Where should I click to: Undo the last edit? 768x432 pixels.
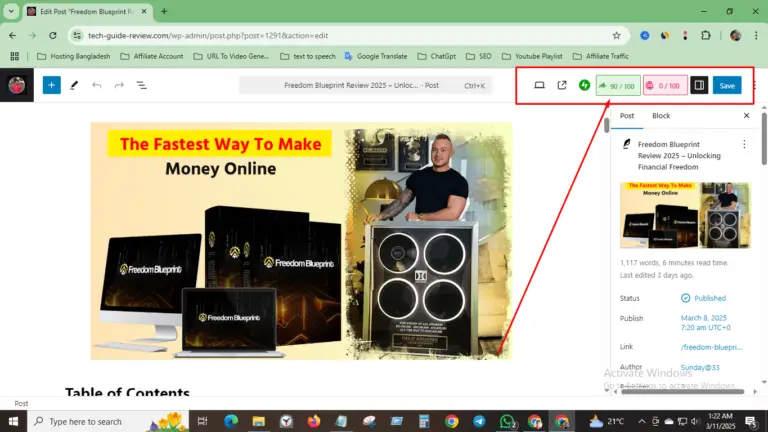click(x=96, y=85)
